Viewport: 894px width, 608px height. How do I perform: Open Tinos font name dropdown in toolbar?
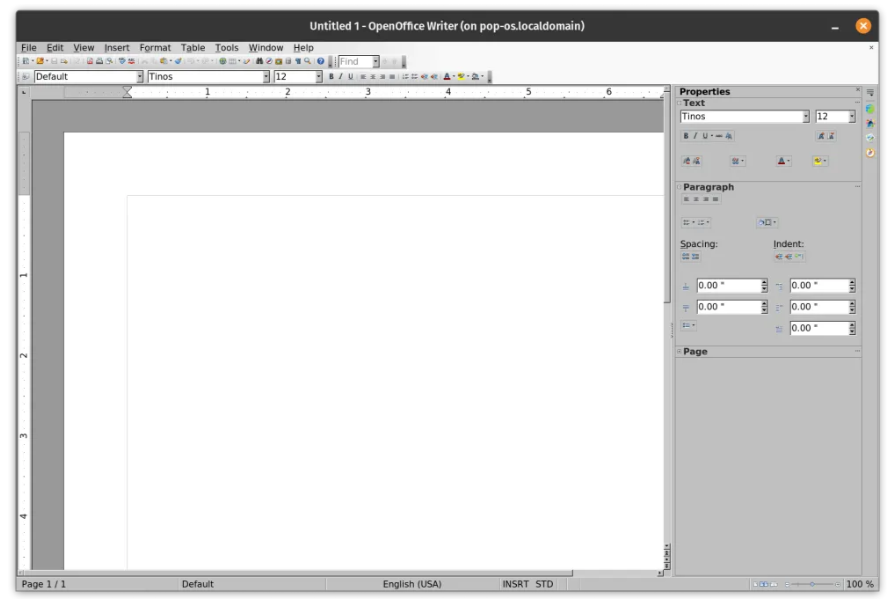pos(266,76)
